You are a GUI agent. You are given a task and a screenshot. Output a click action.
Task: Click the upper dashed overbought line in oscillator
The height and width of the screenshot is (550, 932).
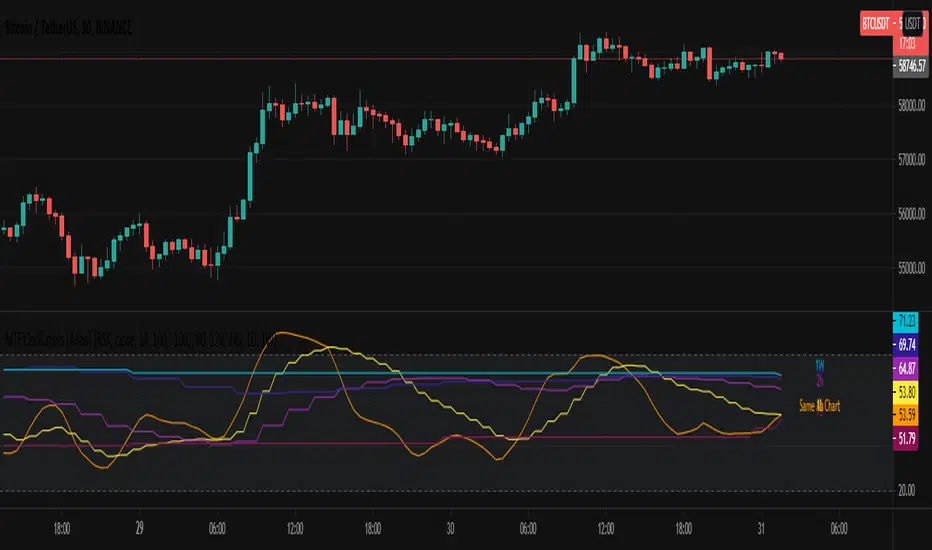pos(446,355)
